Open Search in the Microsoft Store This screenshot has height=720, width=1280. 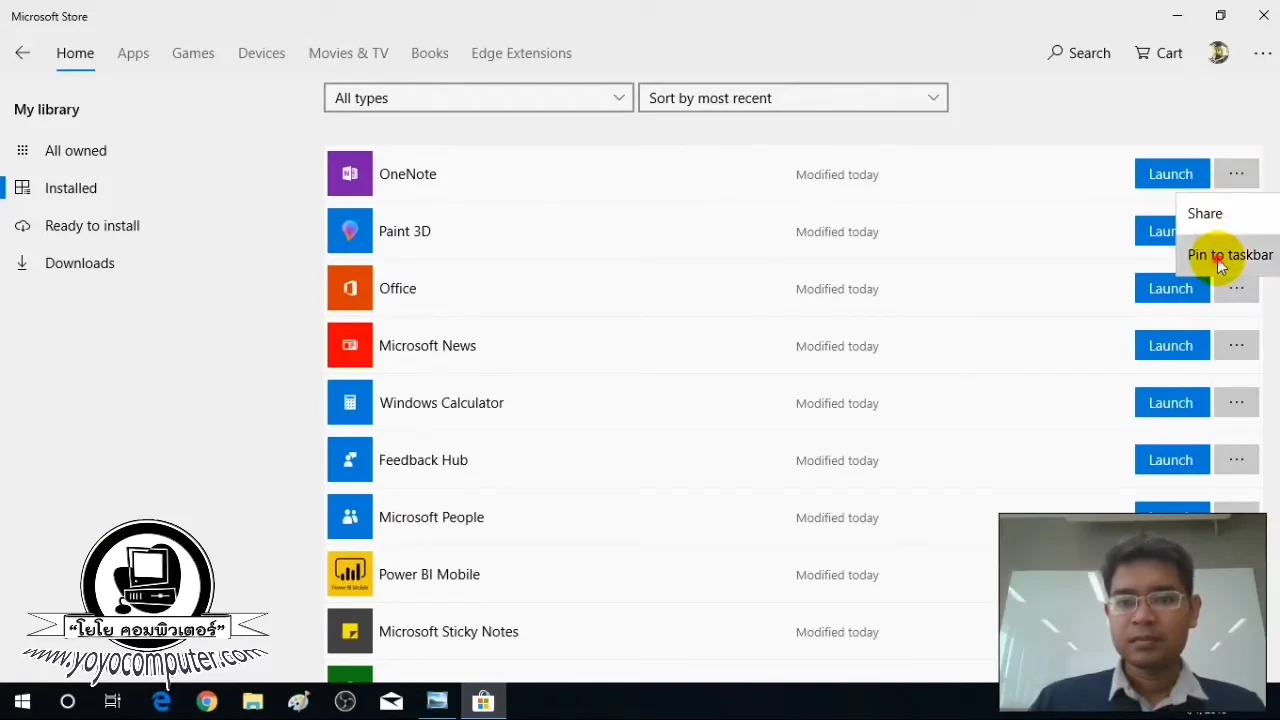click(x=1078, y=53)
